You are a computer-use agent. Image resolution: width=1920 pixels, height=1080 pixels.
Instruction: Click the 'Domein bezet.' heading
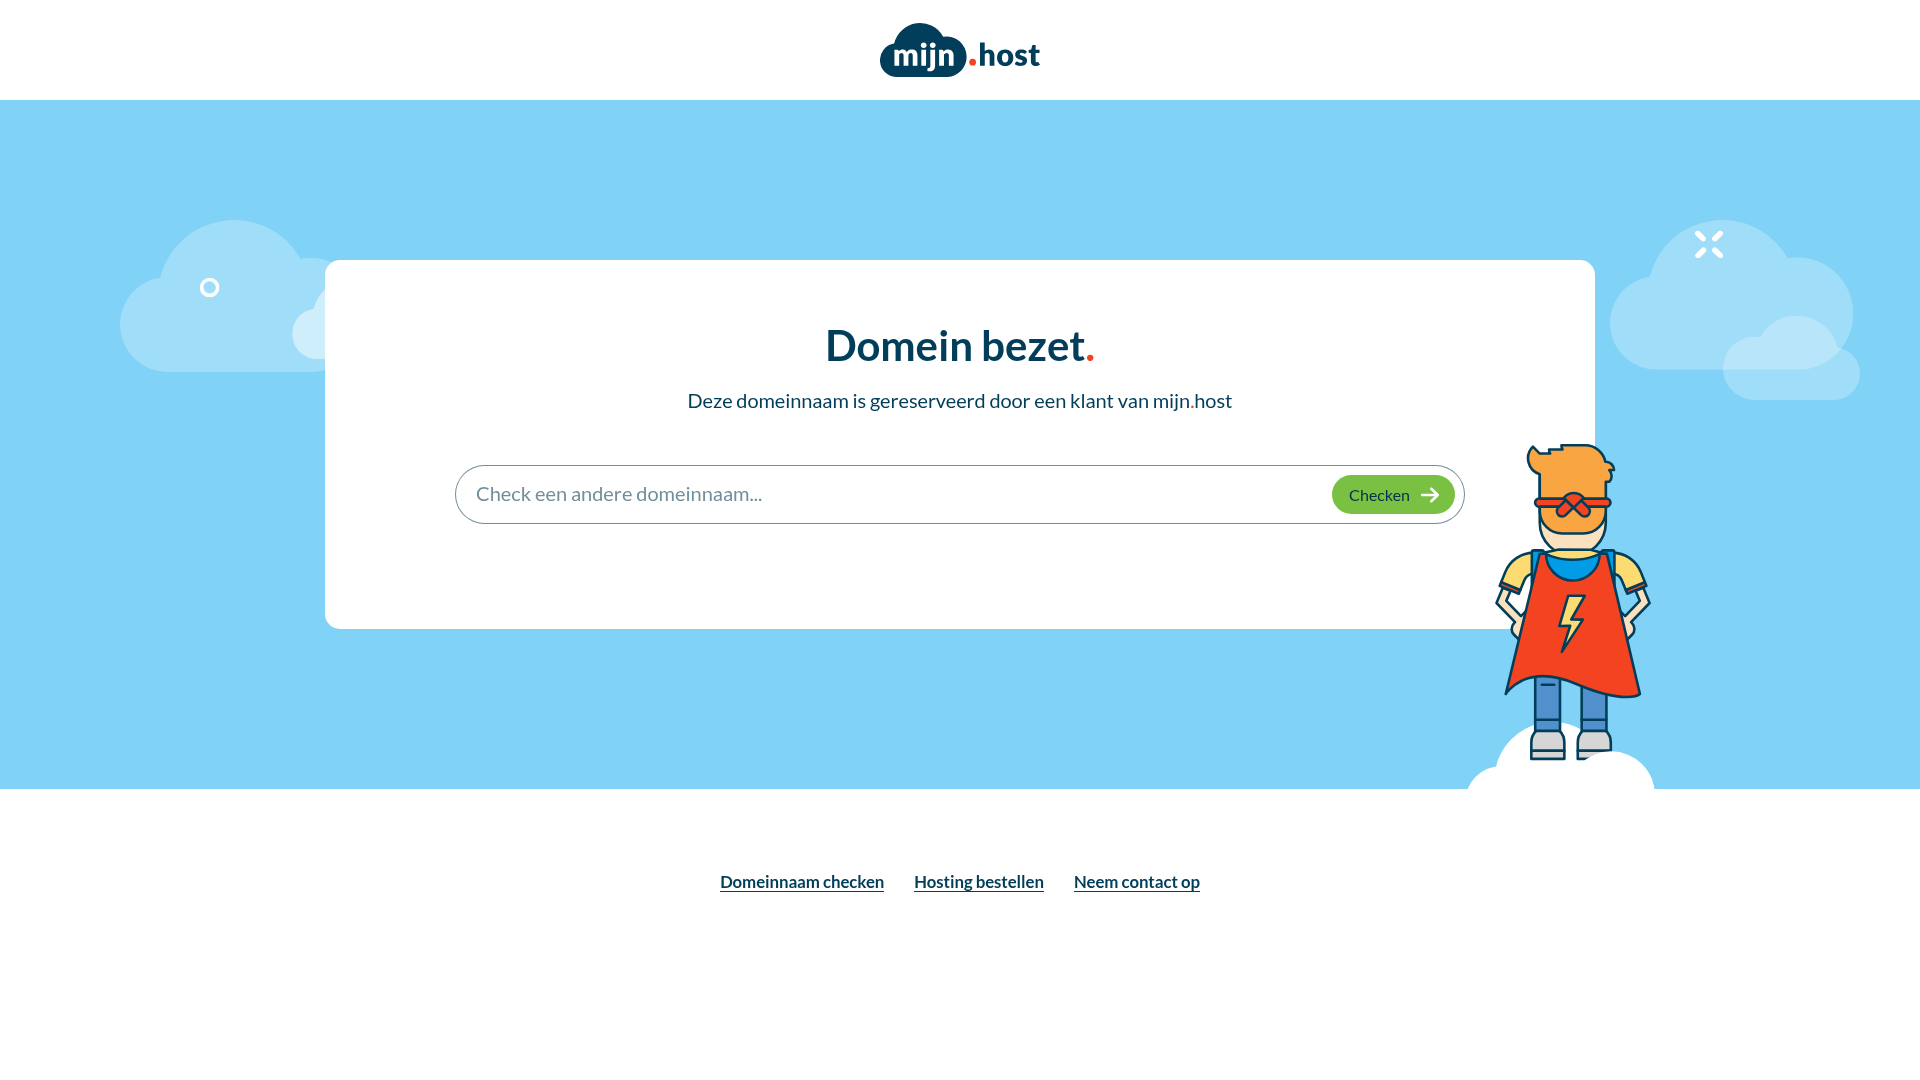[960, 345]
